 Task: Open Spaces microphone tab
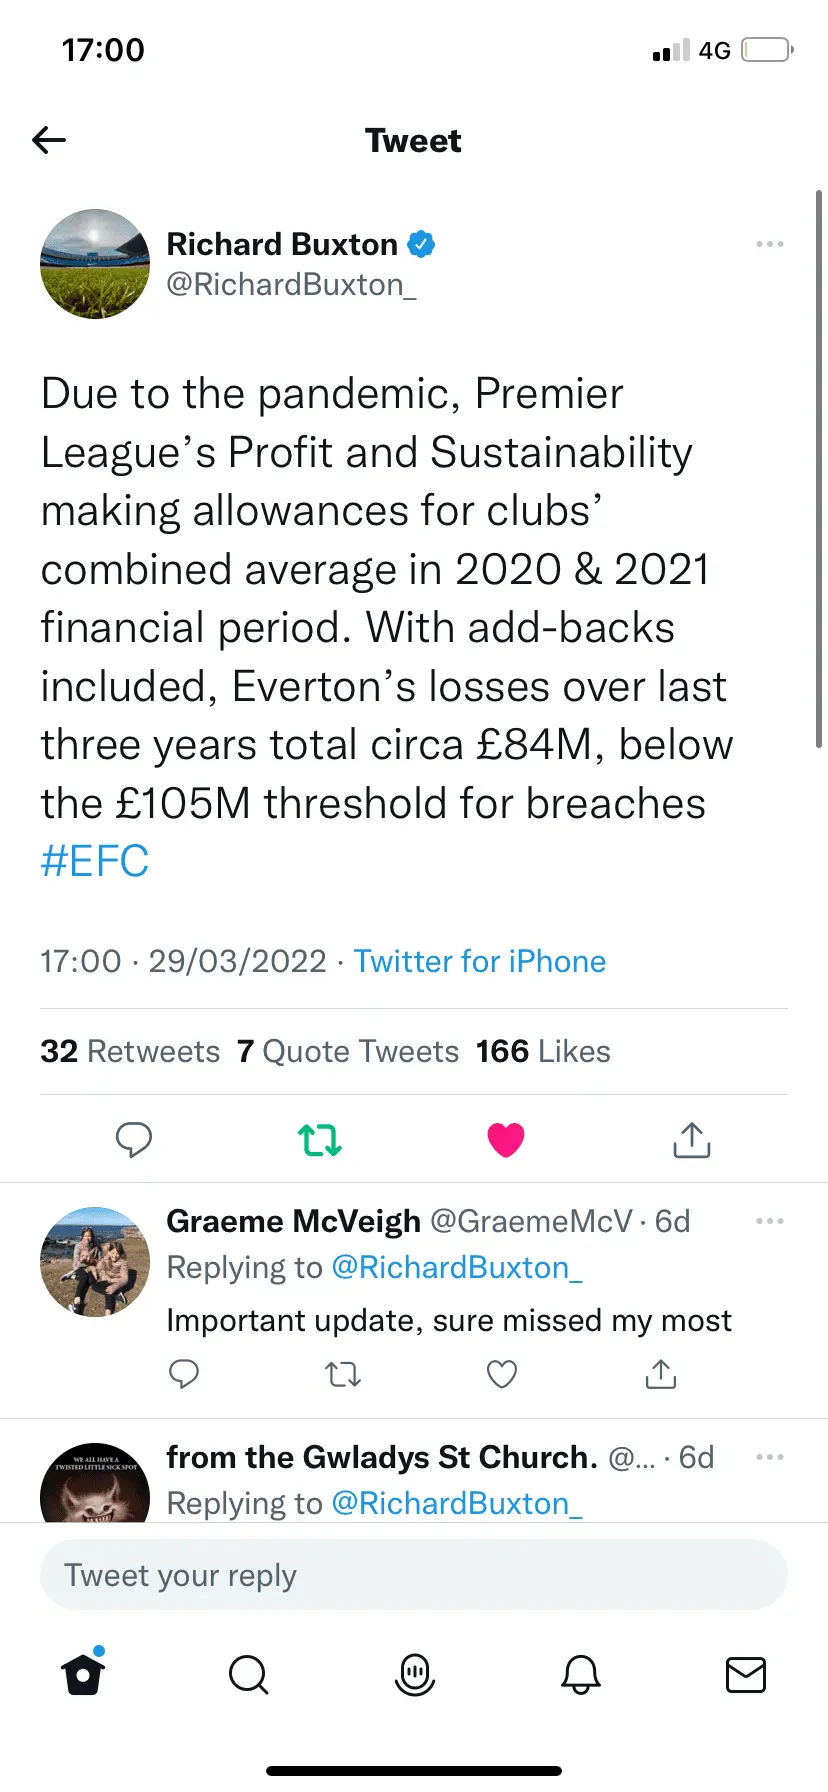pyautogui.click(x=415, y=1674)
